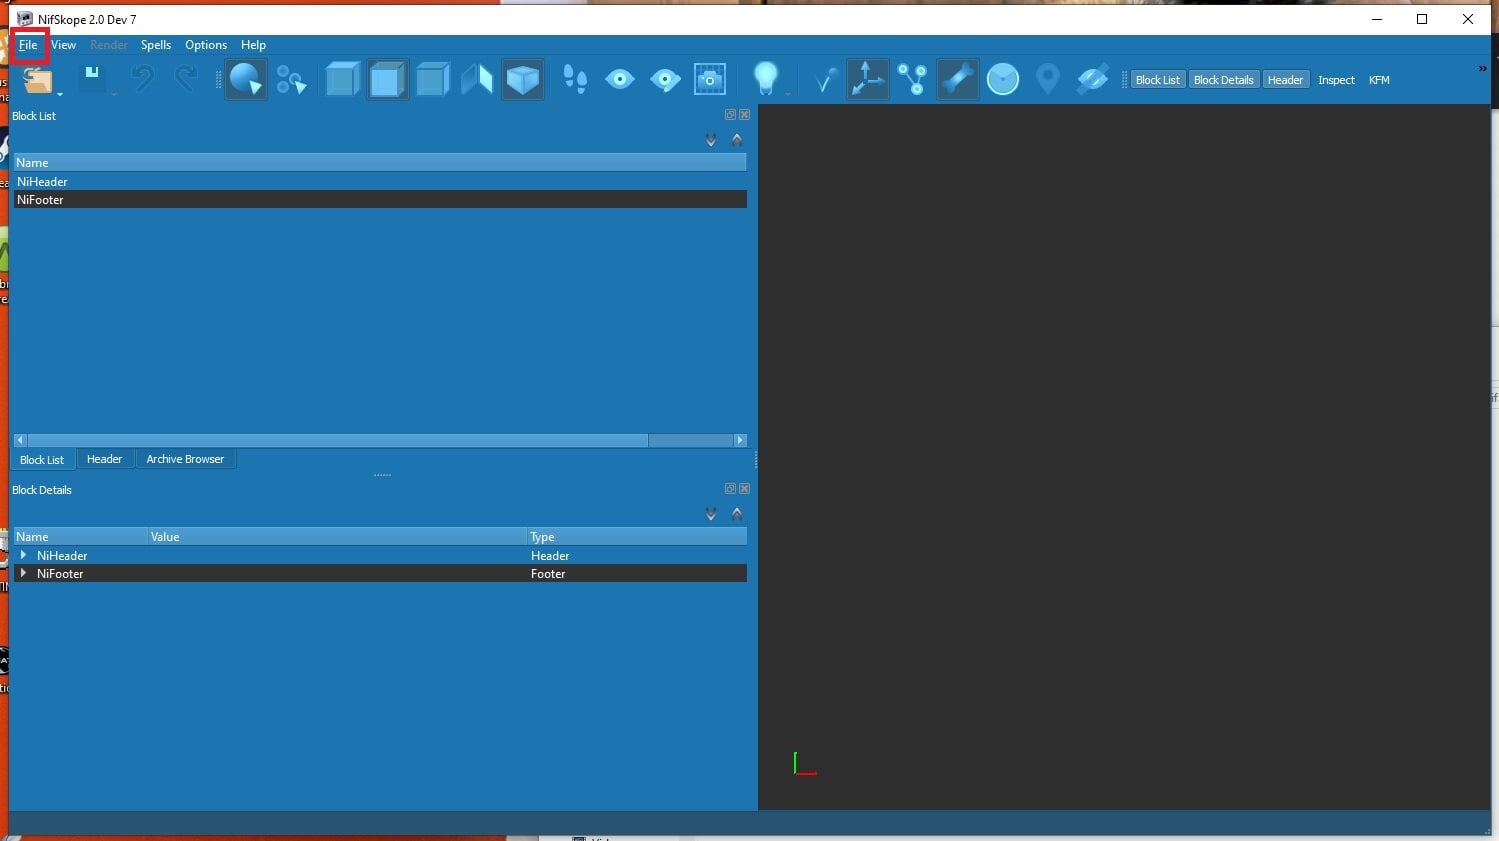The height and width of the screenshot is (841, 1499).
Task: Open the dropdown arrow beside Save icon
Action: point(114,94)
